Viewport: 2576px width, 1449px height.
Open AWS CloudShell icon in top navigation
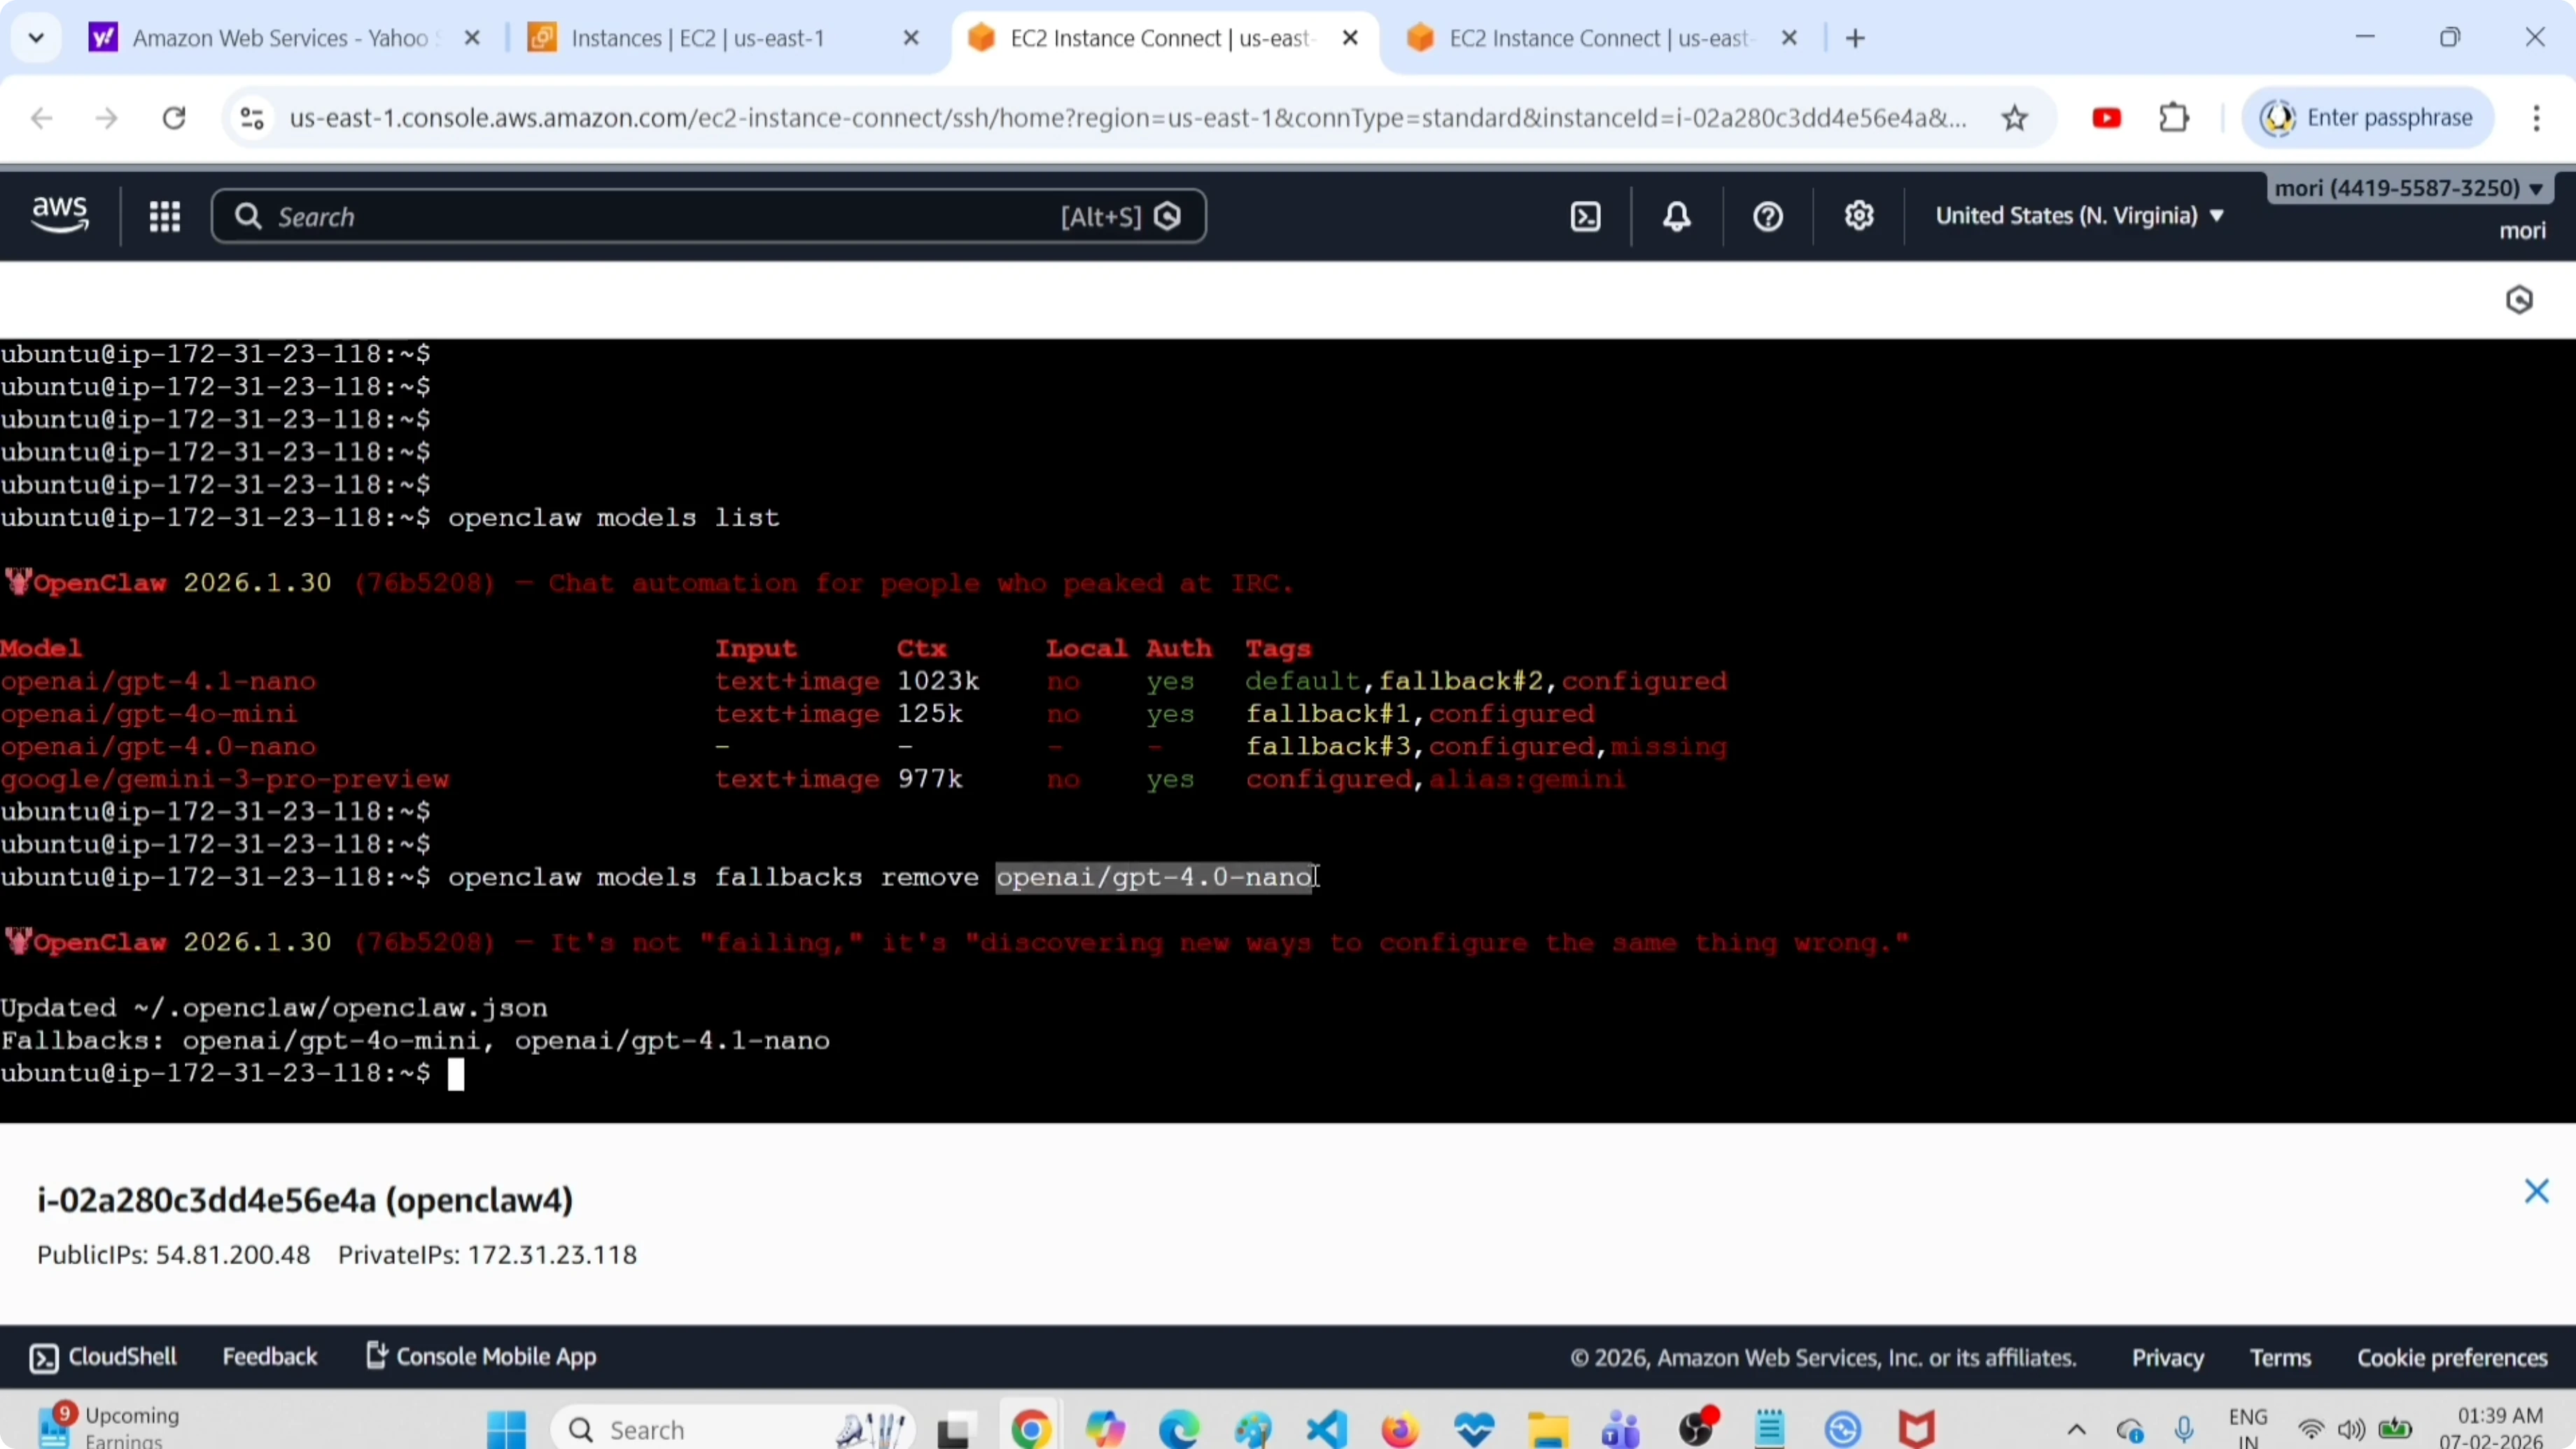[x=1586, y=217]
